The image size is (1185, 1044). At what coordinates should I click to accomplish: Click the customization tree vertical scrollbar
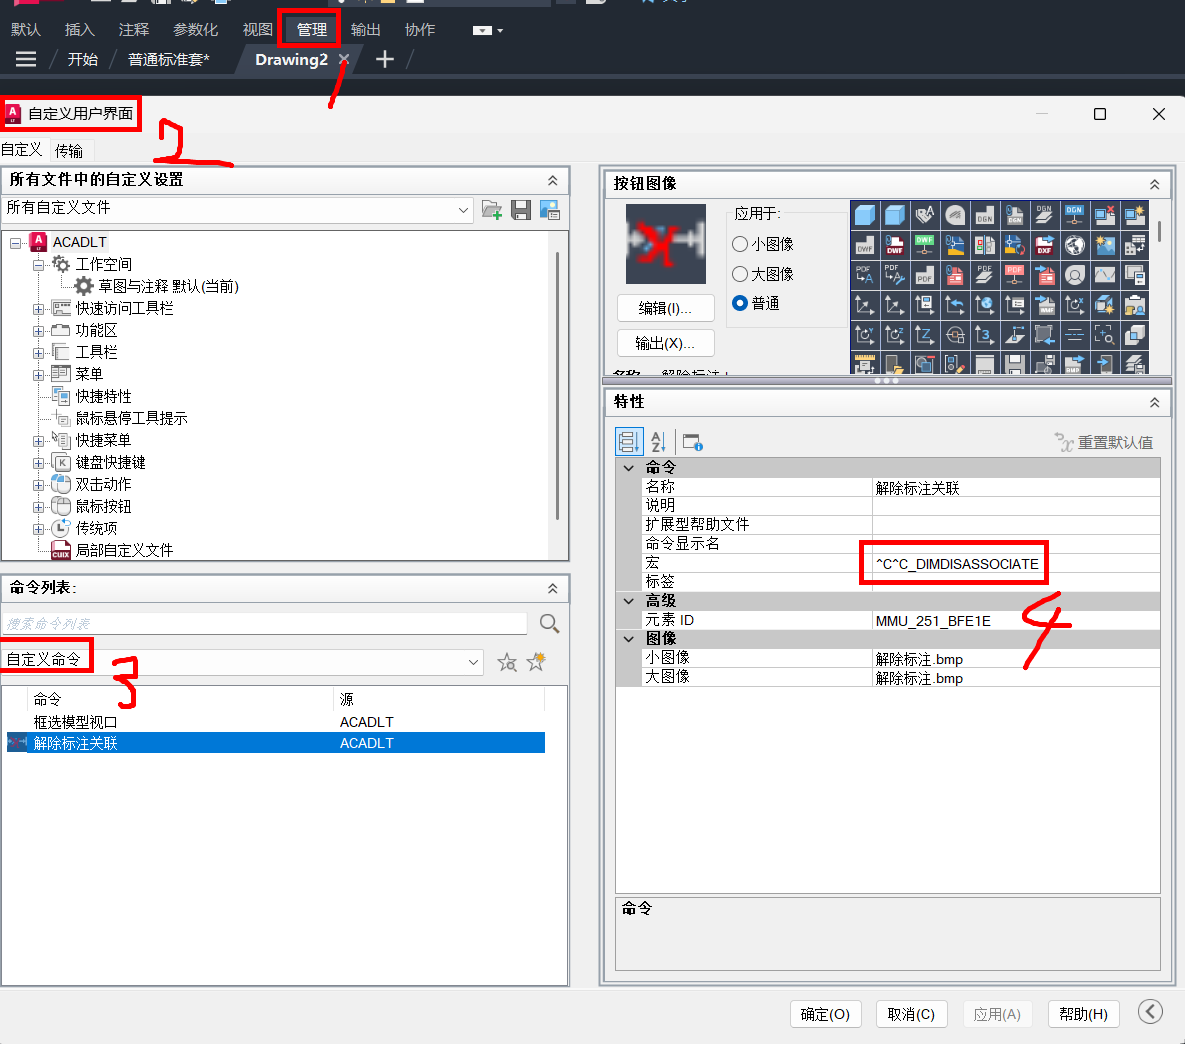click(558, 386)
